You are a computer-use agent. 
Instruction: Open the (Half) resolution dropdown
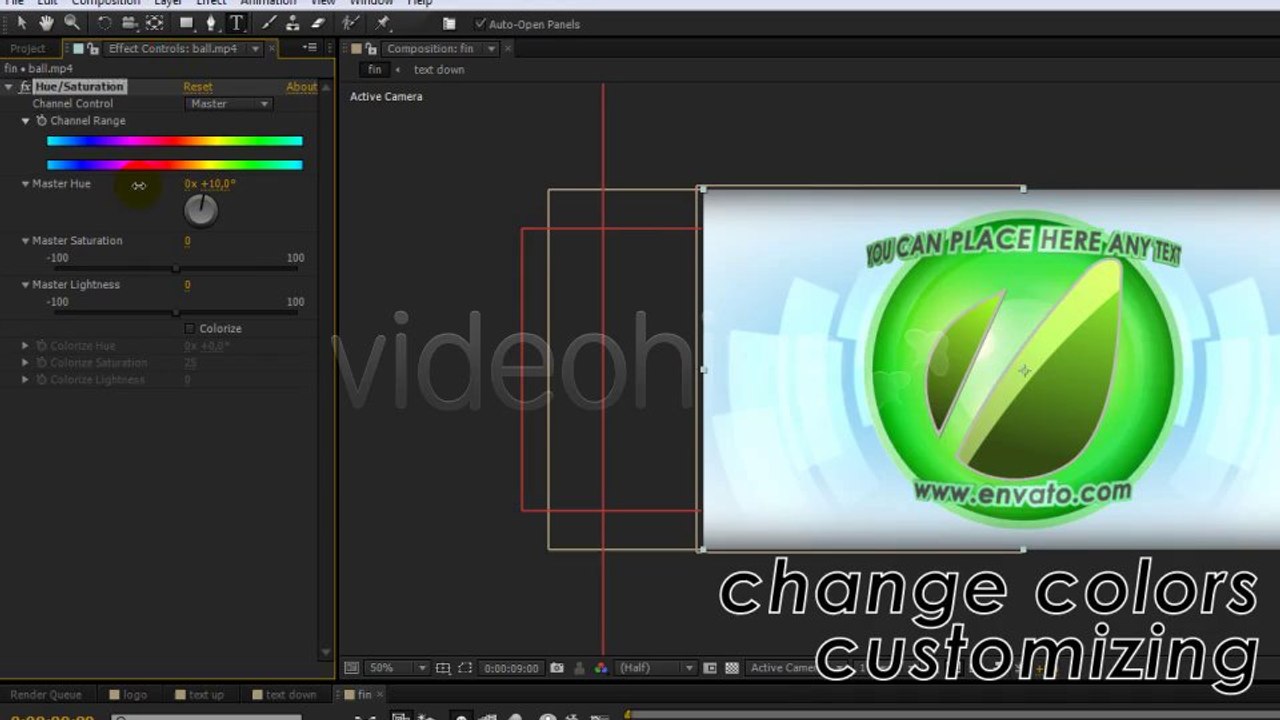pos(657,668)
